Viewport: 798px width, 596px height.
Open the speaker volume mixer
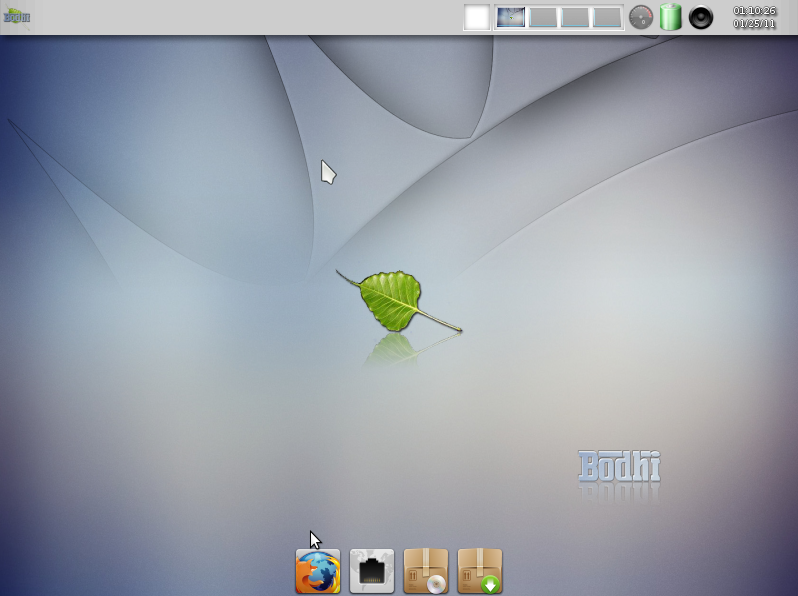pyautogui.click(x=701, y=17)
